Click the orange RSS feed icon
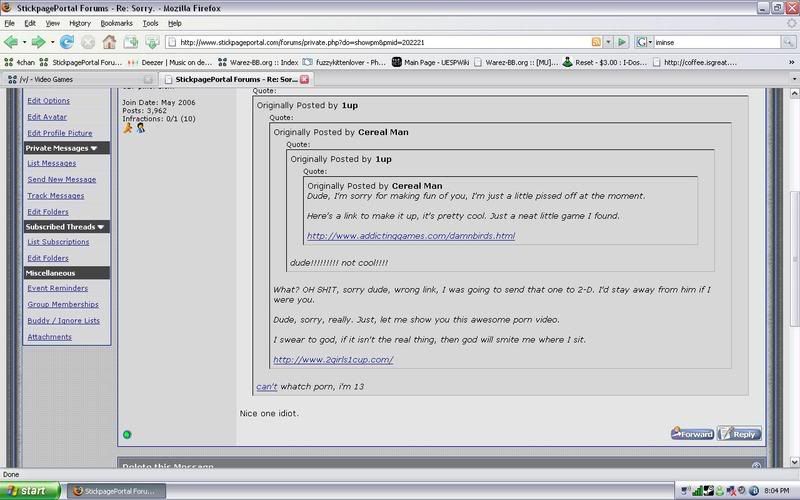Image resolution: width=800 pixels, height=500 pixels. (596, 42)
